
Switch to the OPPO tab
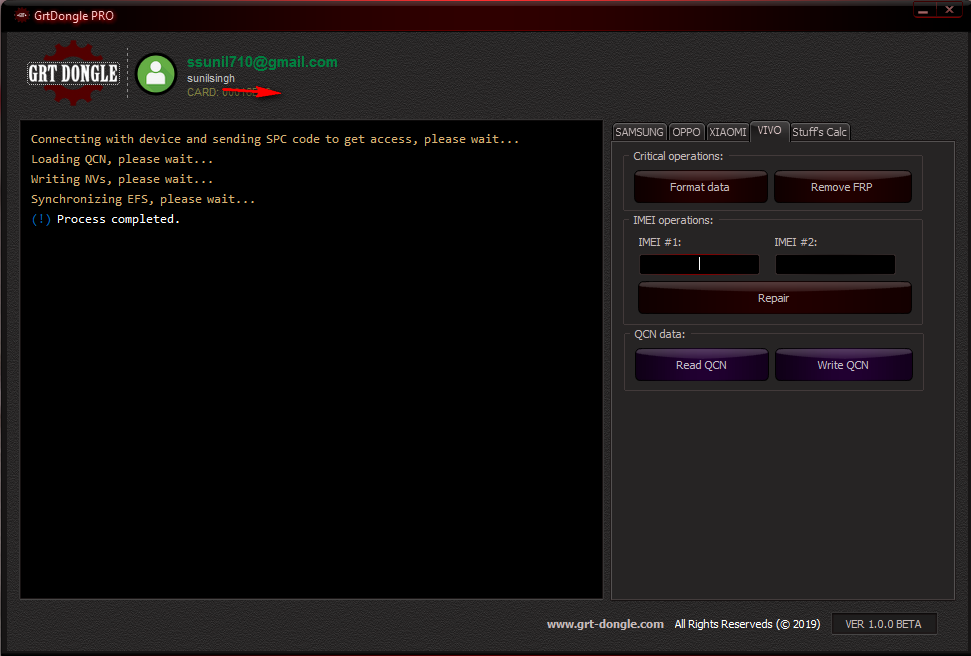click(686, 132)
